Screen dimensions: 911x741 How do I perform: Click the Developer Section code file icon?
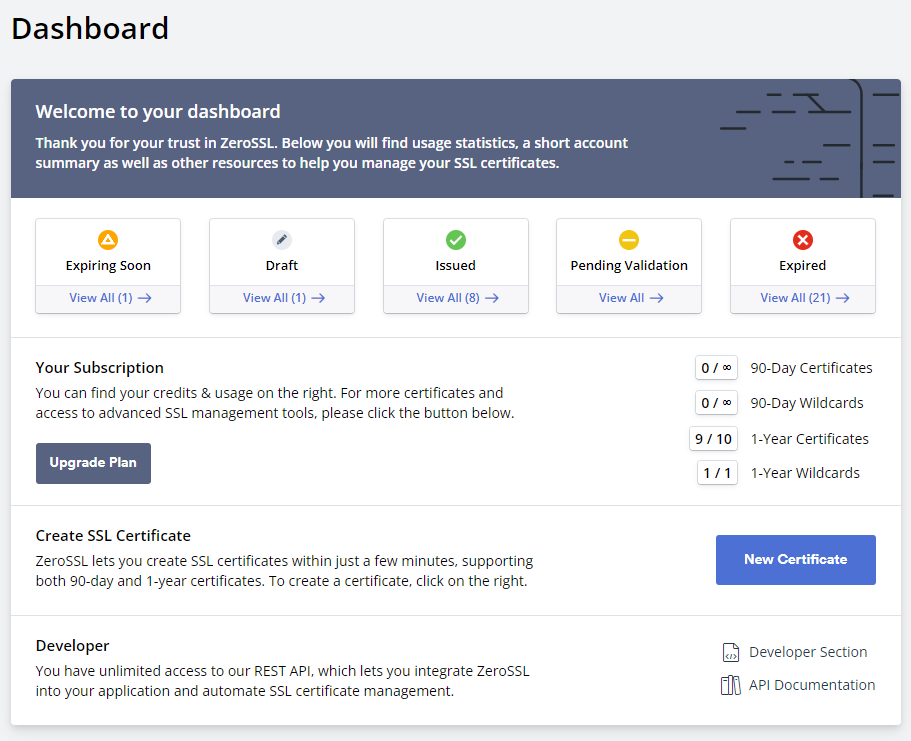(x=731, y=653)
